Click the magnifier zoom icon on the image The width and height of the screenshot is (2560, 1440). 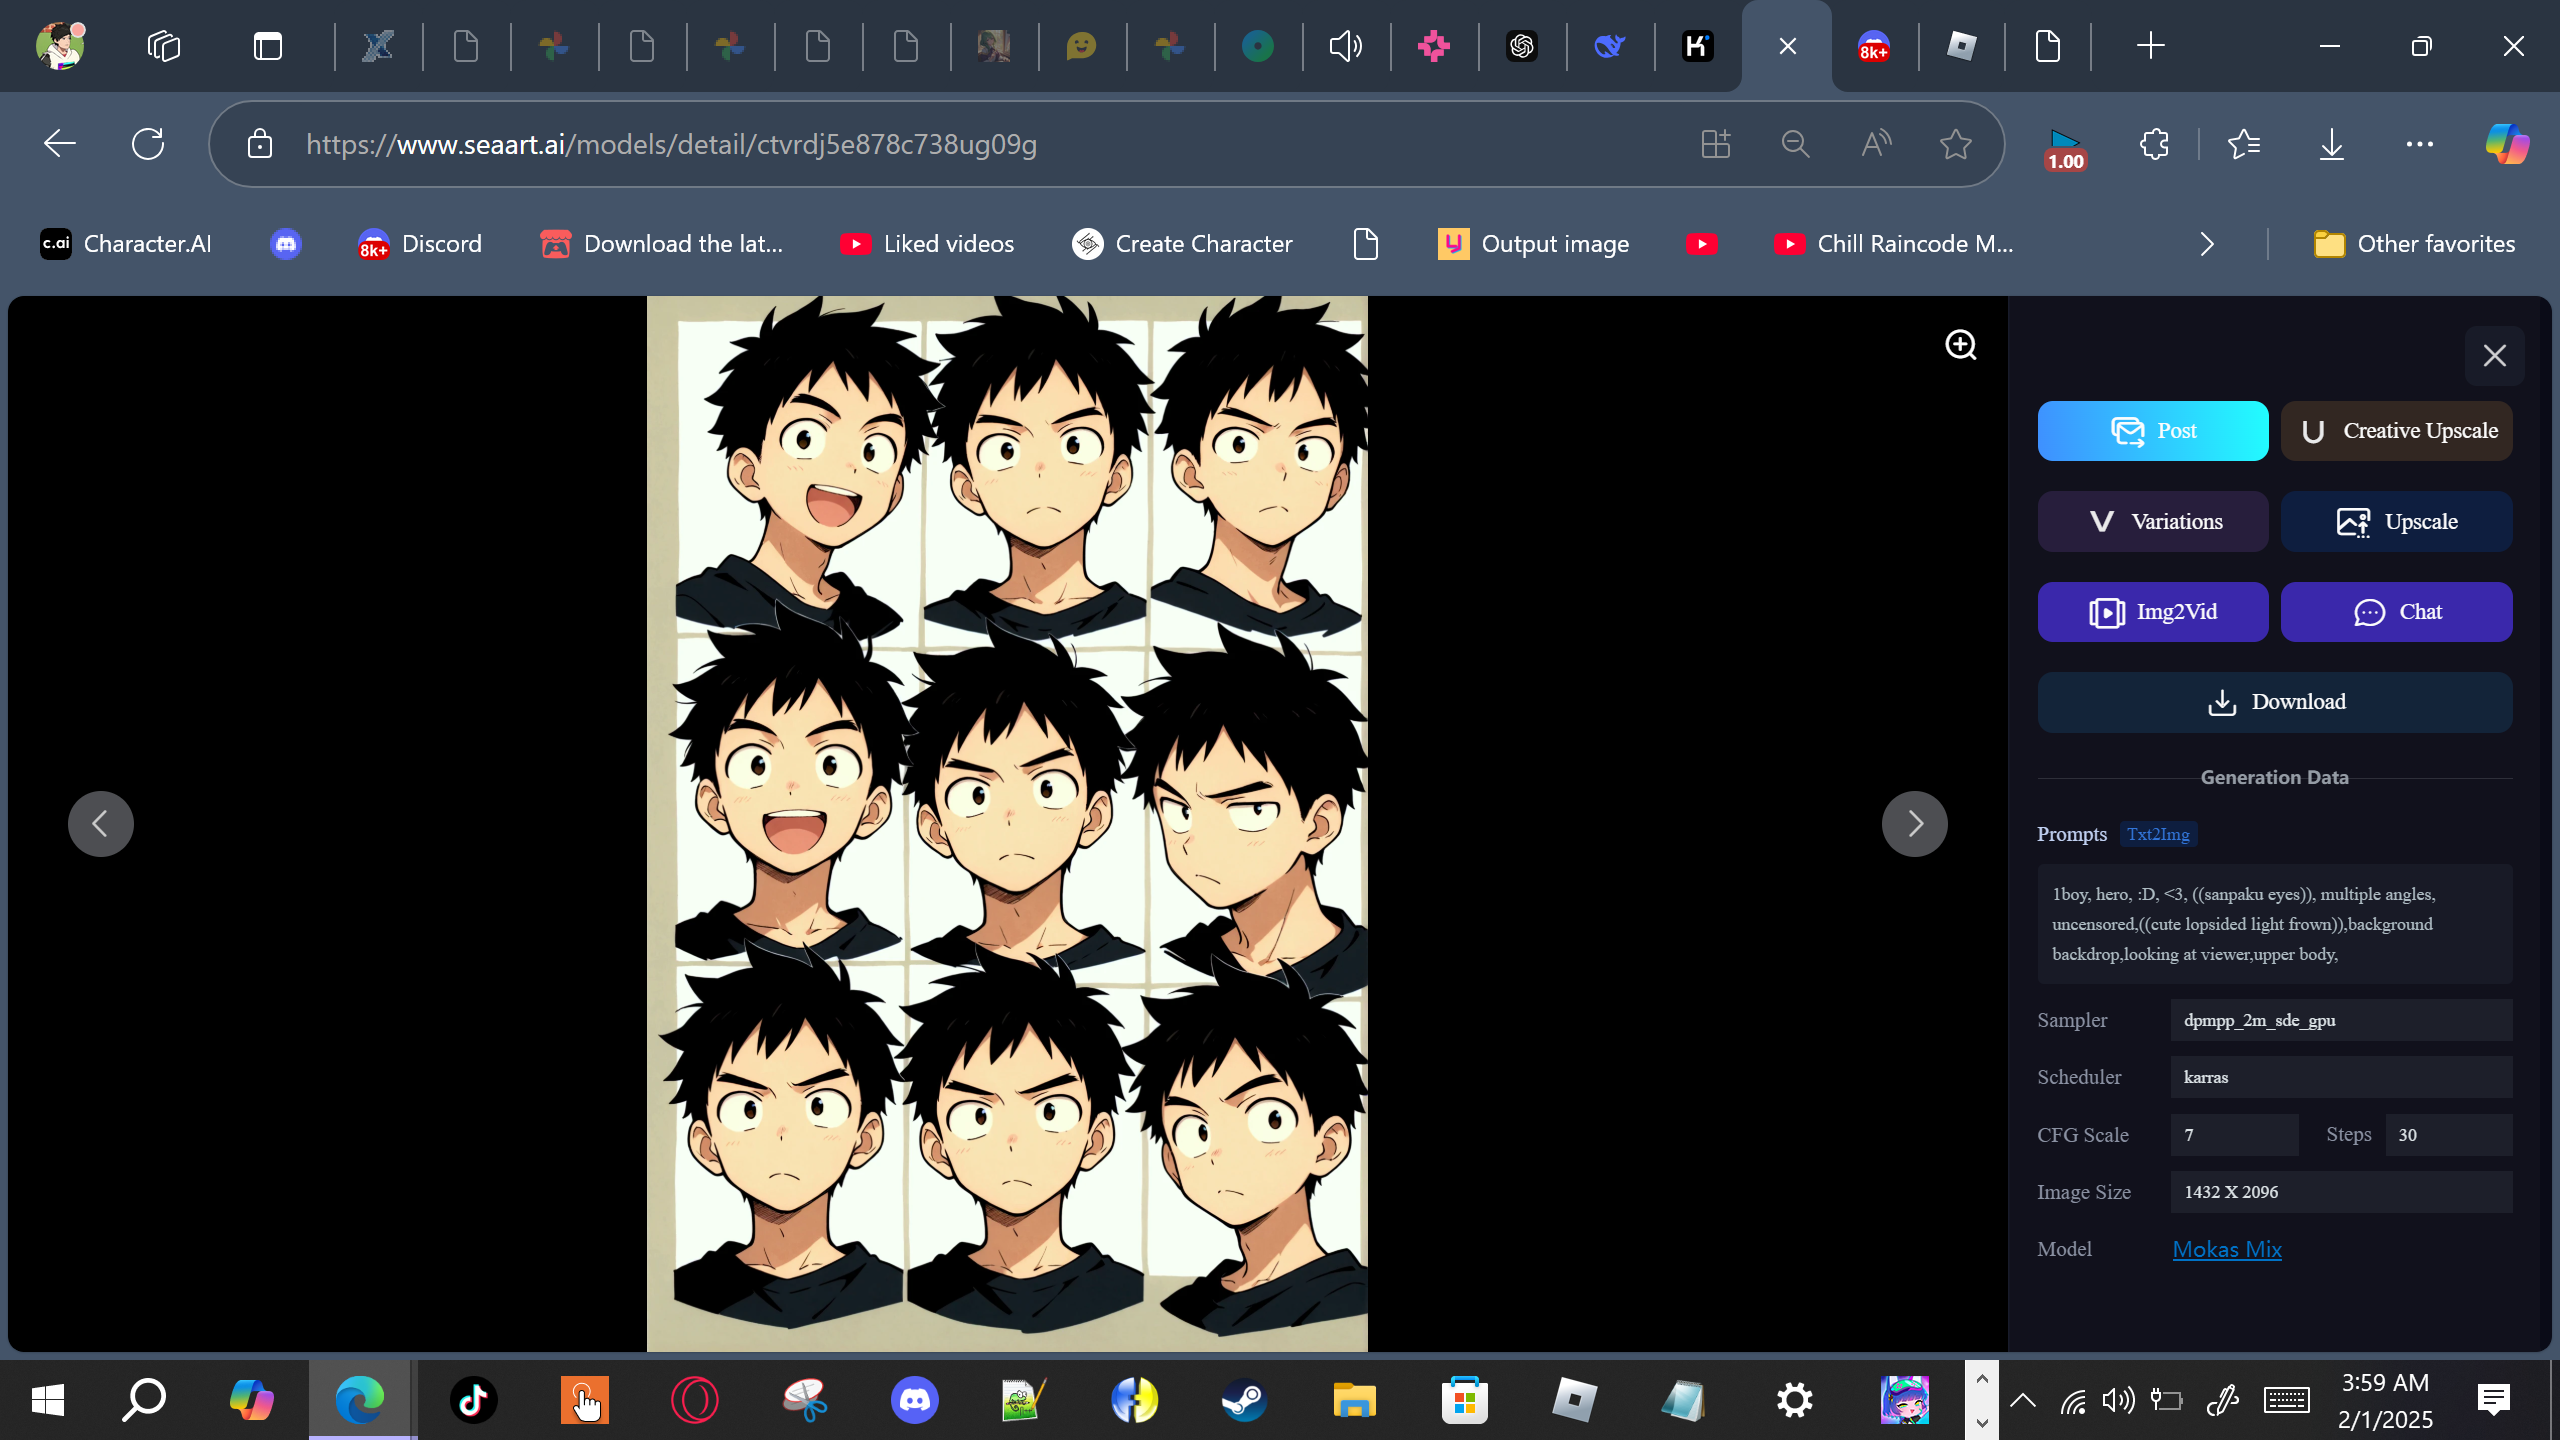point(1960,345)
